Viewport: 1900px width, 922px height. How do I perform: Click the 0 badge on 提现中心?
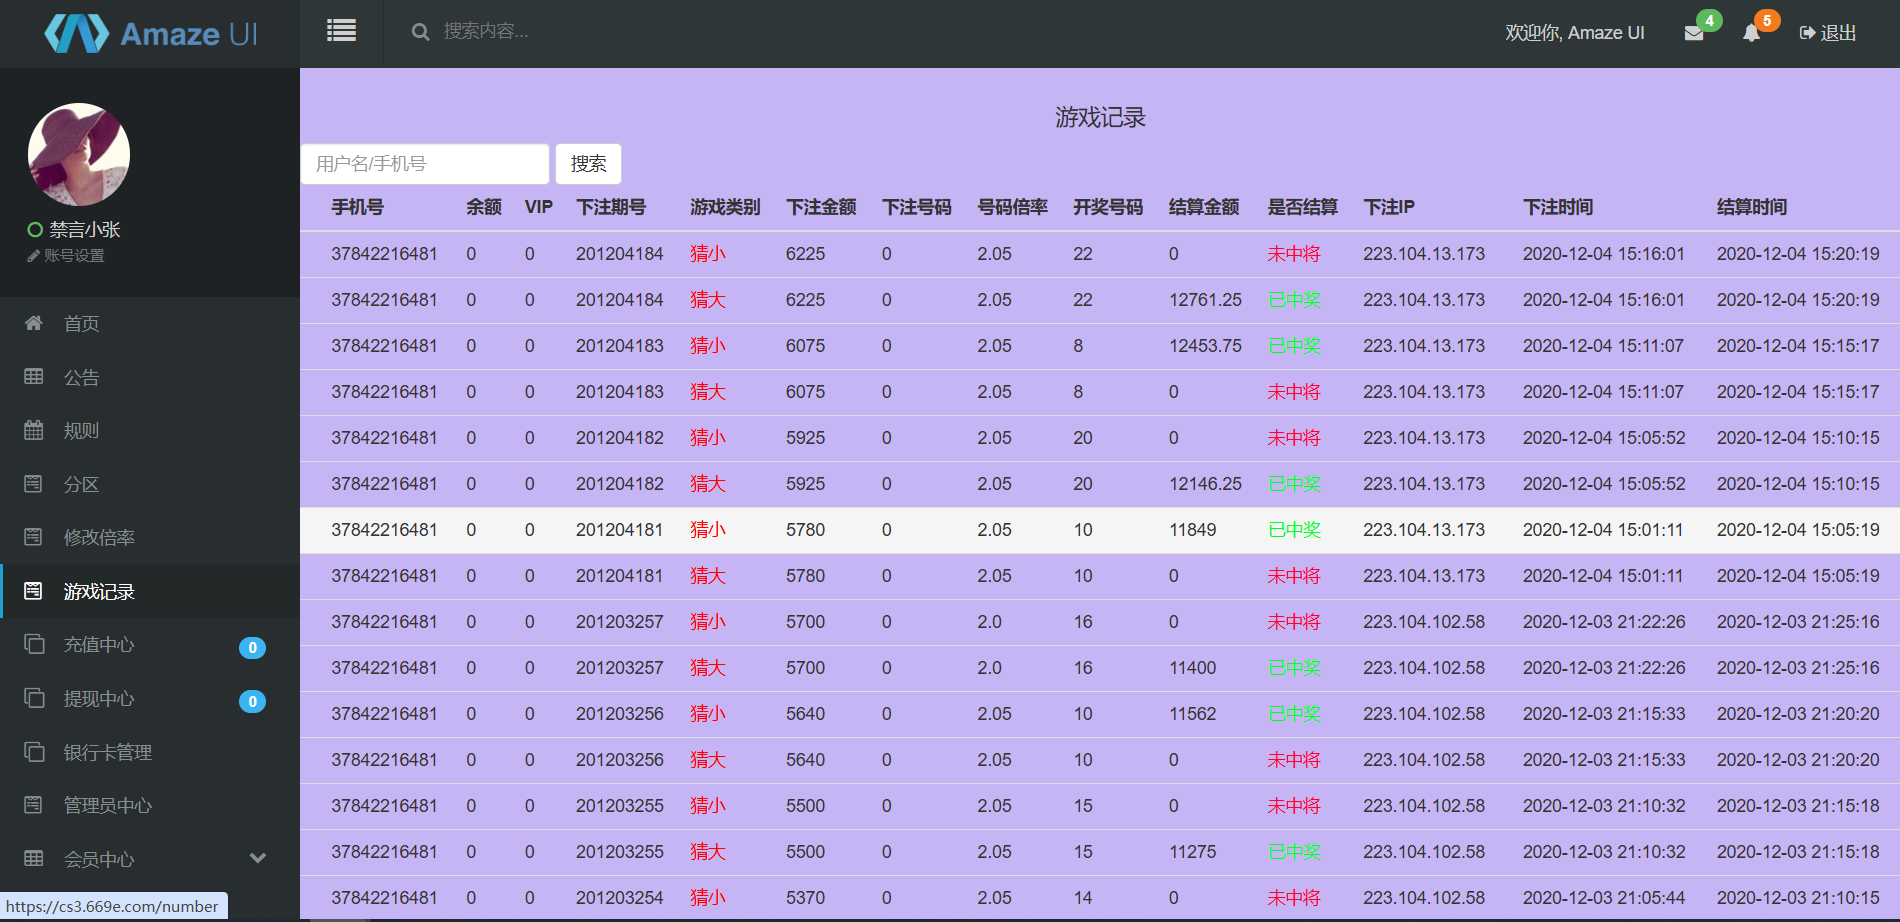[x=252, y=702]
